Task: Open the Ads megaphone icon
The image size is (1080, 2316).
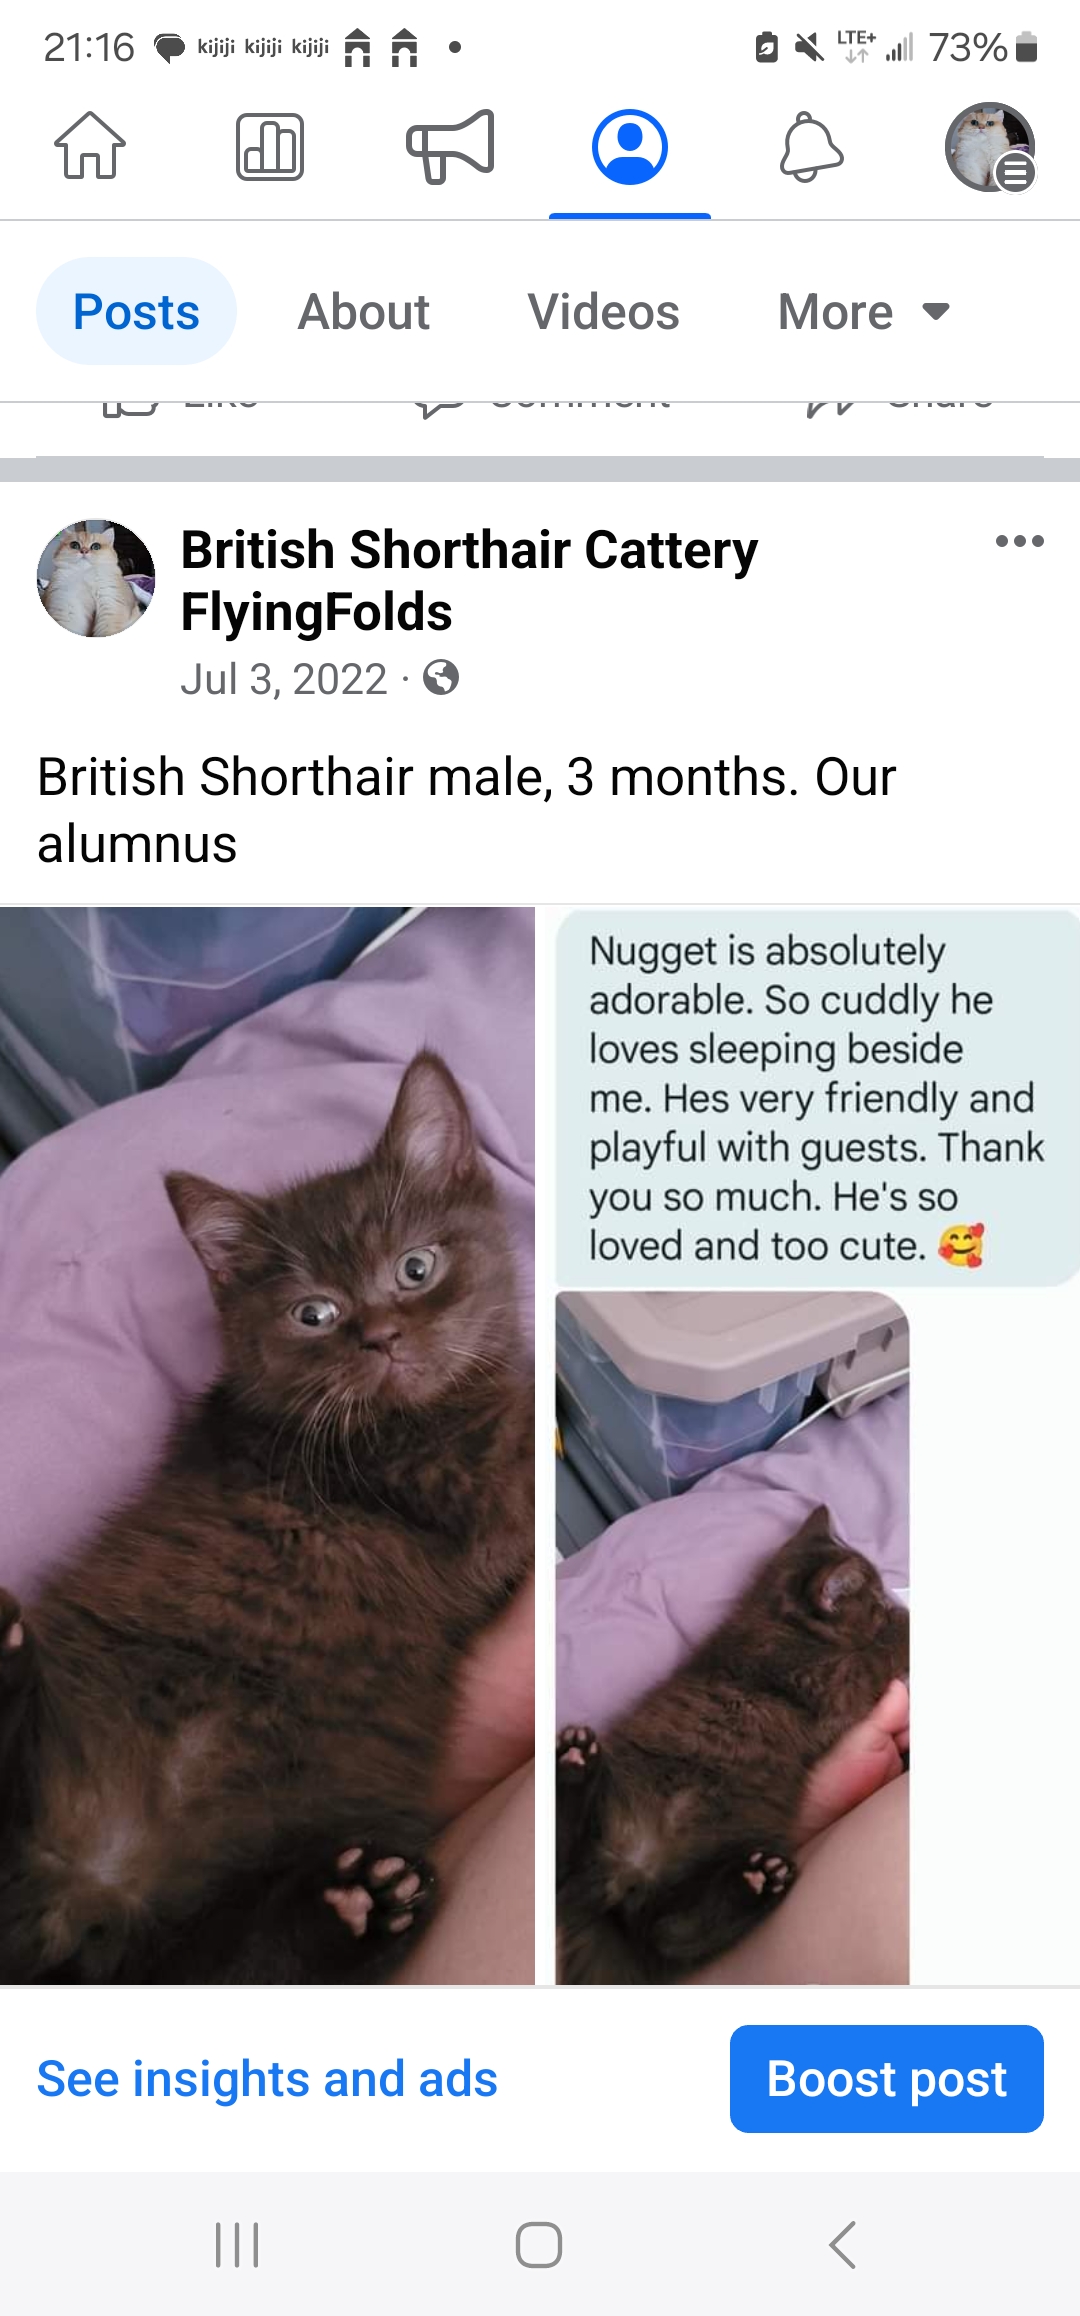Action: click(x=450, y=146)
